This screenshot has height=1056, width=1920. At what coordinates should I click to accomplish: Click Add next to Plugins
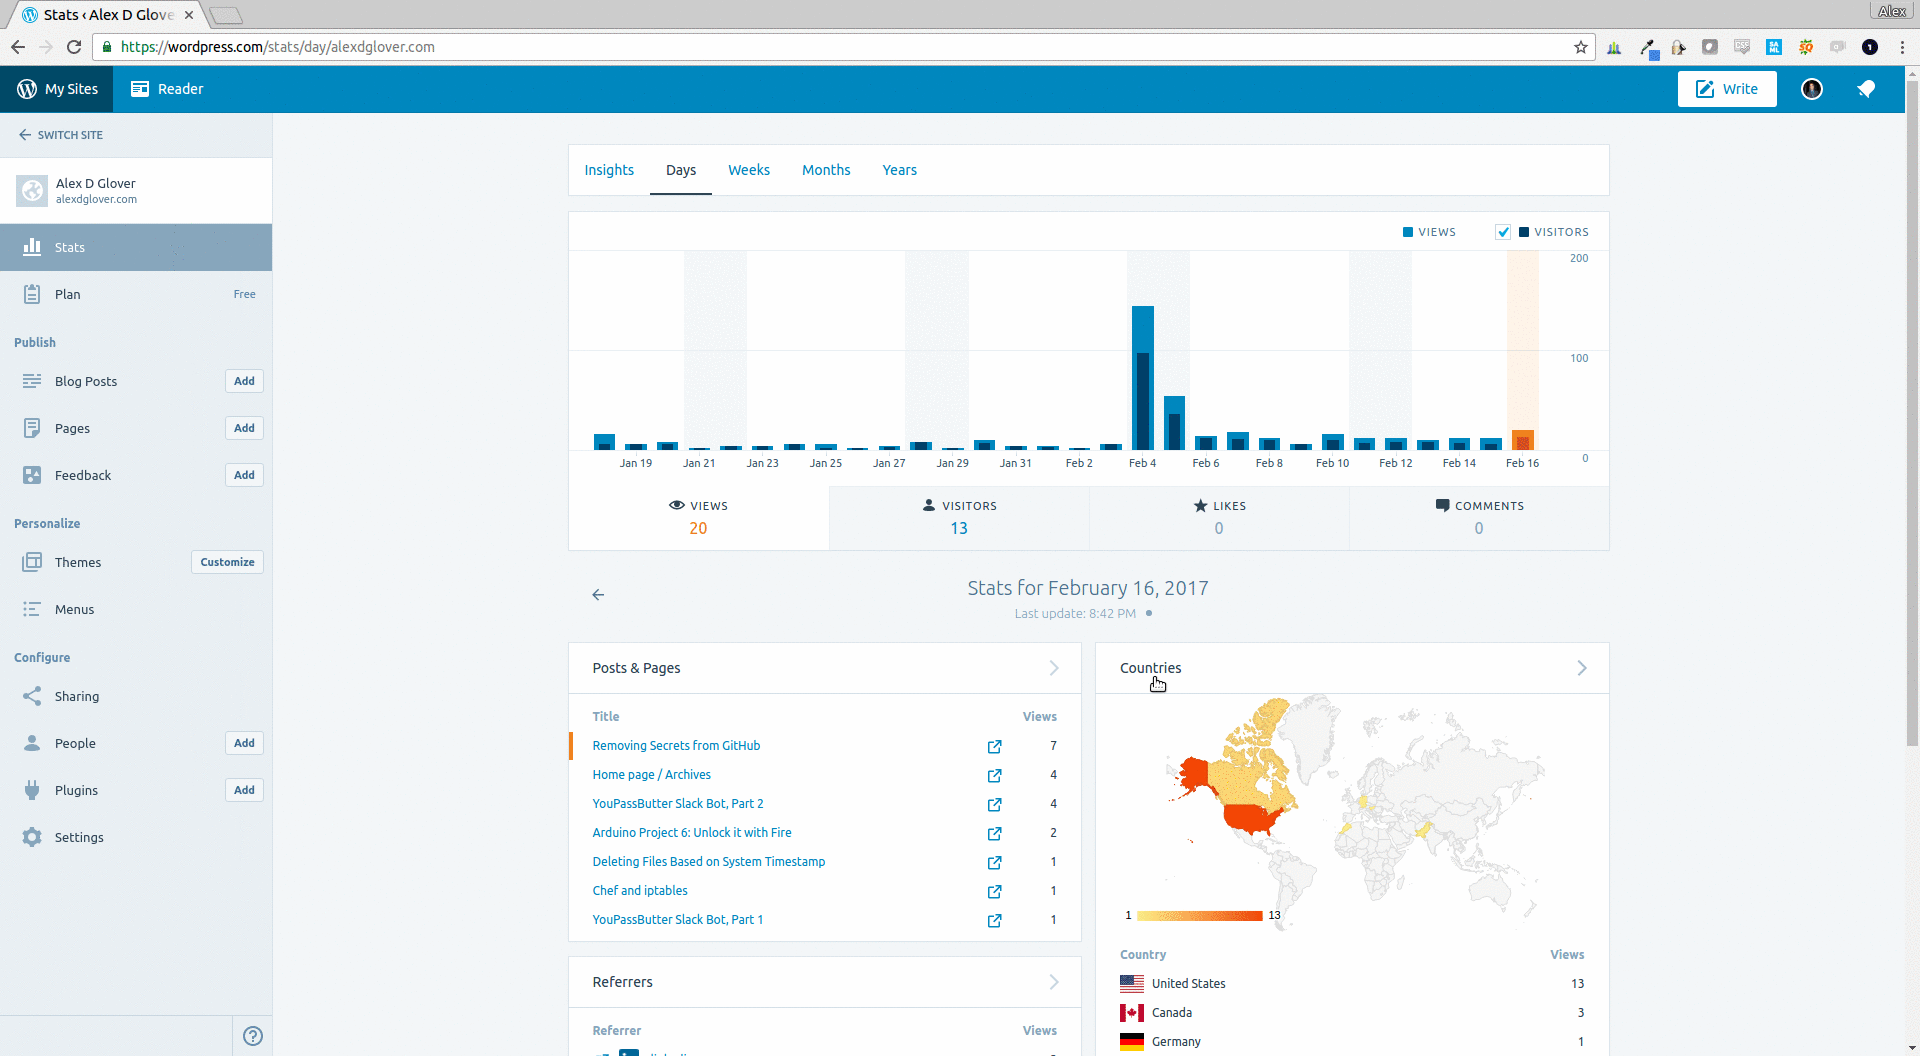tap(244, 790)
